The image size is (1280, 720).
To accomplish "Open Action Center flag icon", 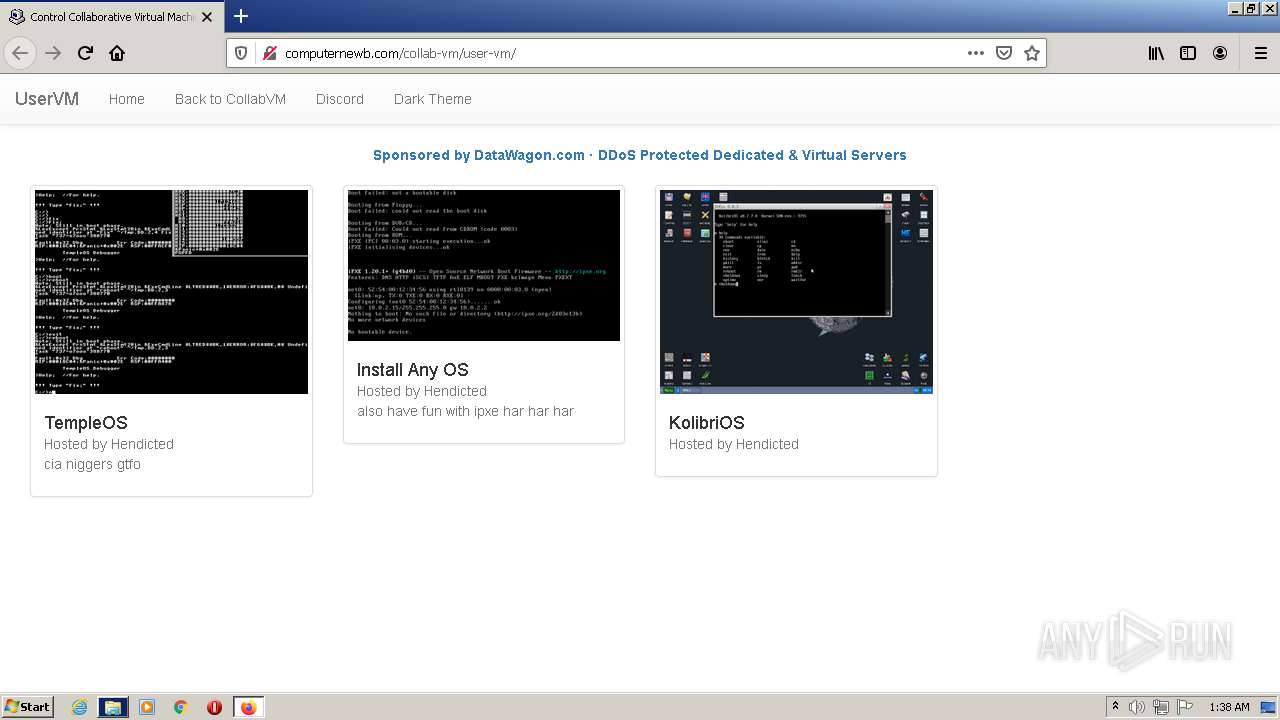I will pyautogui.click(x=1185, y=707).
